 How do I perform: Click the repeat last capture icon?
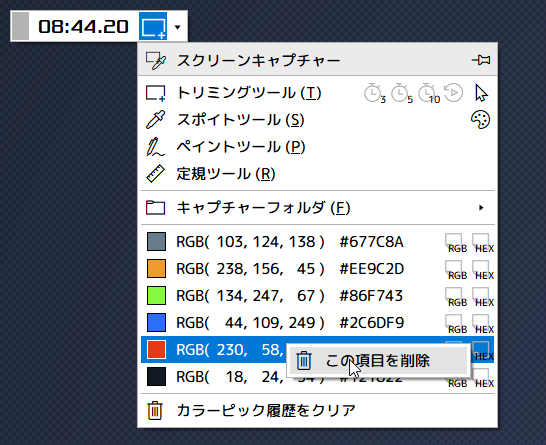[453, 93]
